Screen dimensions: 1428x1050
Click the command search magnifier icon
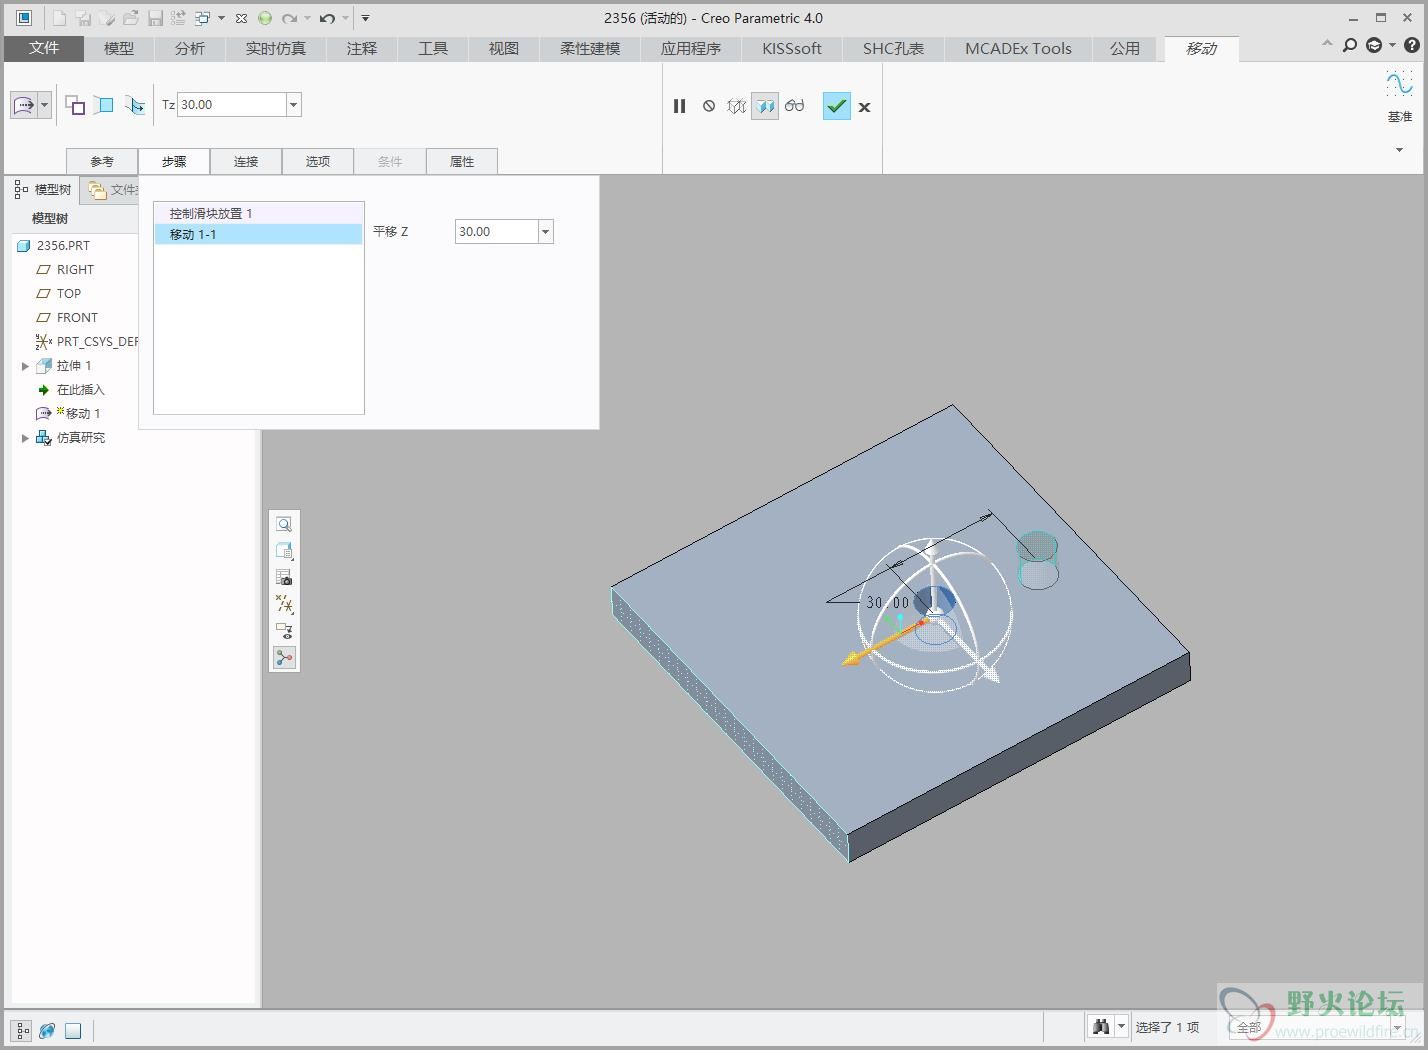click(x=1349, y=45)
